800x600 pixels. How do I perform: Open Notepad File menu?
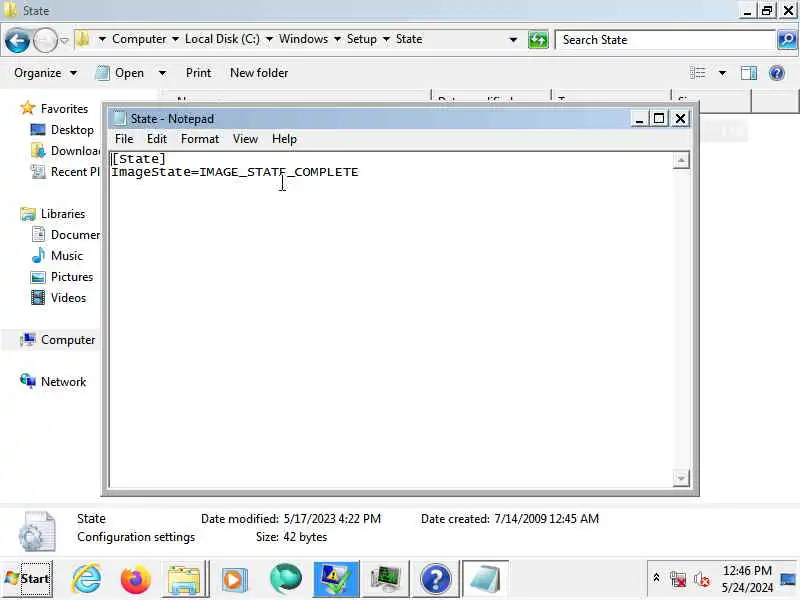click(x=124, y=139)
